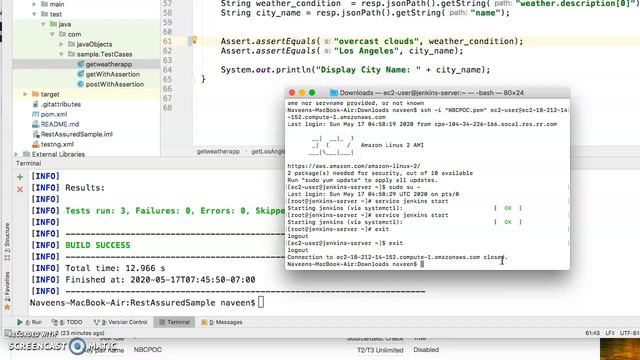This screenshot has width=640, height=360.
Task: Open the Version Control tool window
Action: [x=120, y=322]
